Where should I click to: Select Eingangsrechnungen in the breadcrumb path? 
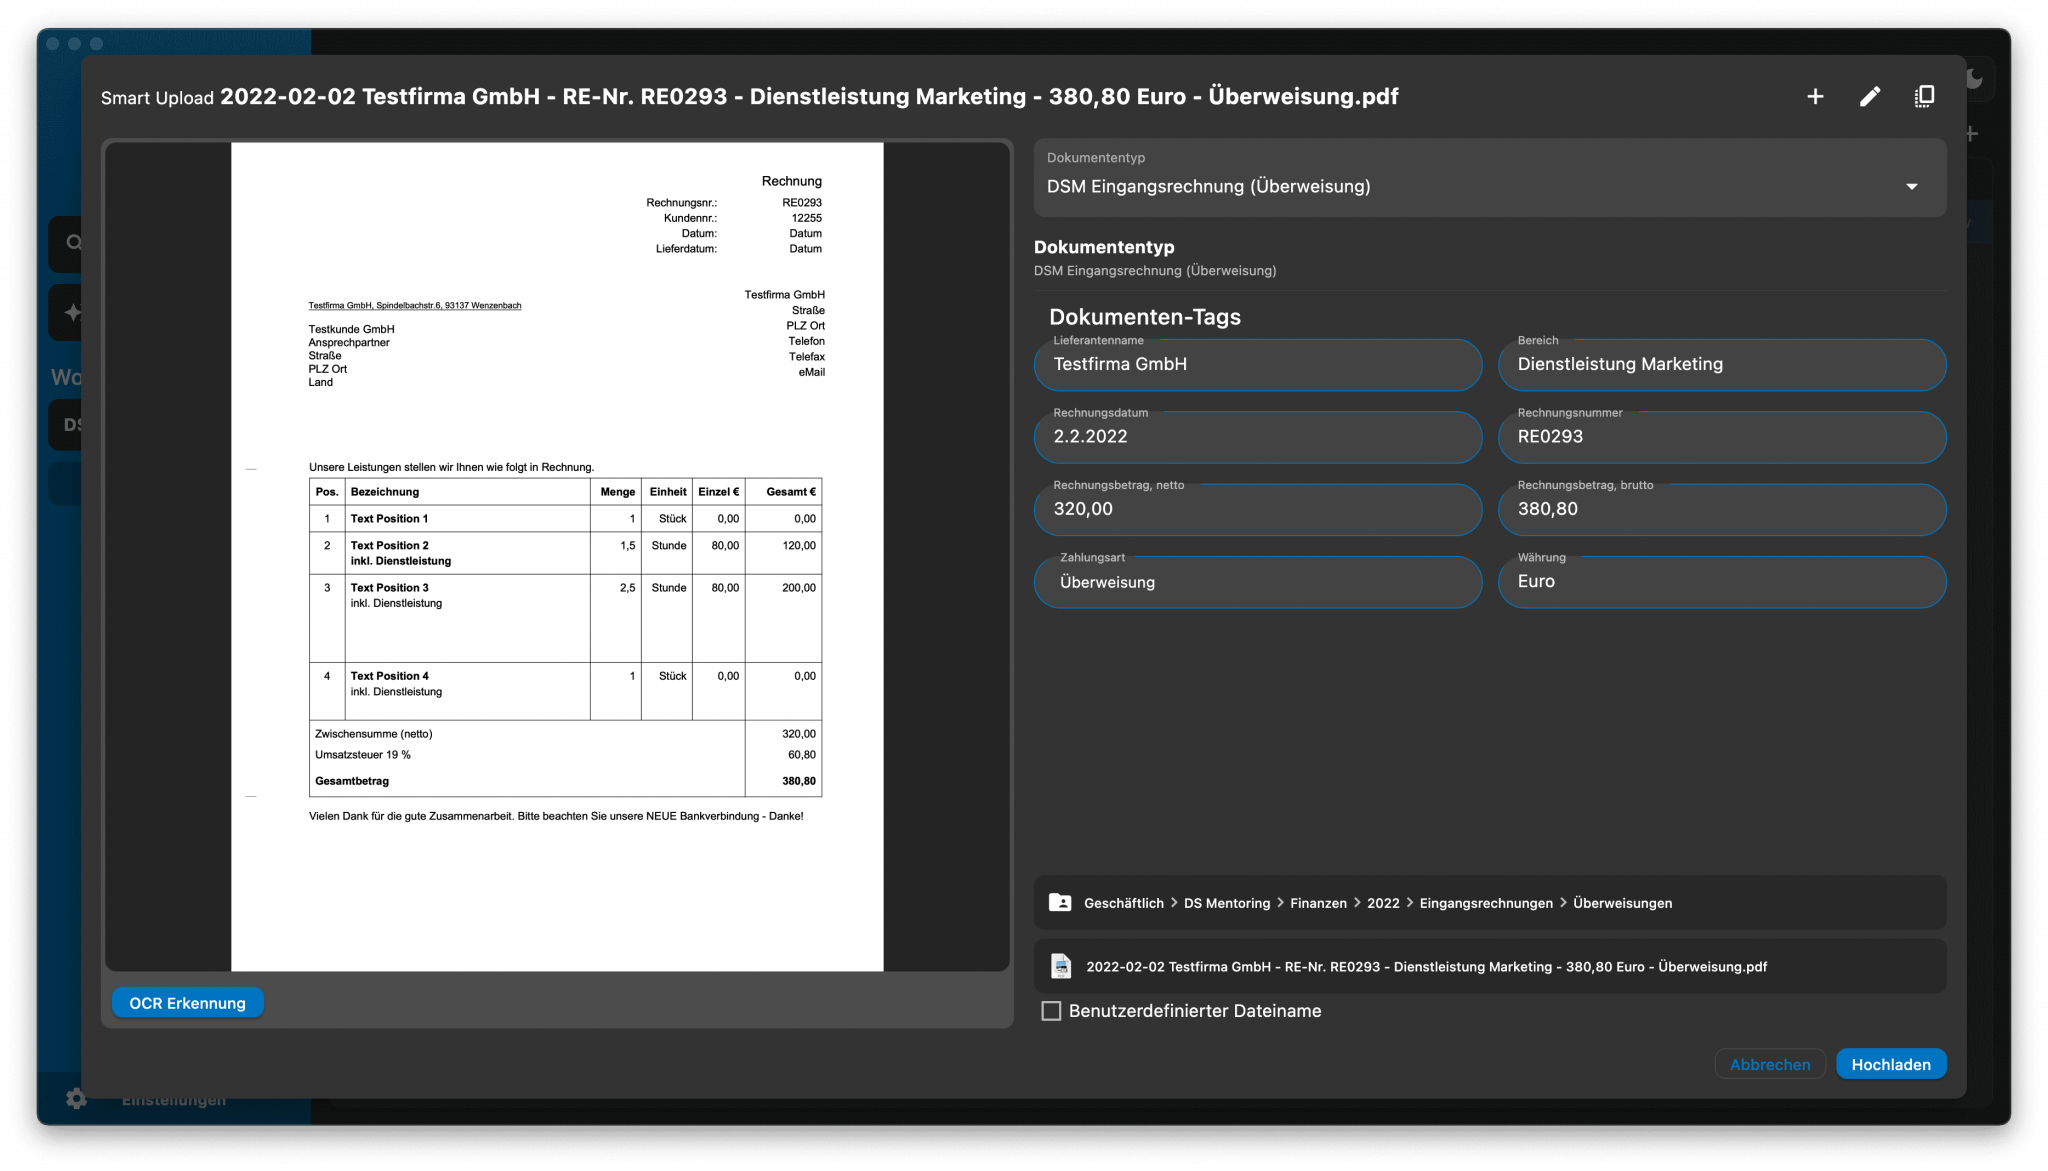(1485, 903)
